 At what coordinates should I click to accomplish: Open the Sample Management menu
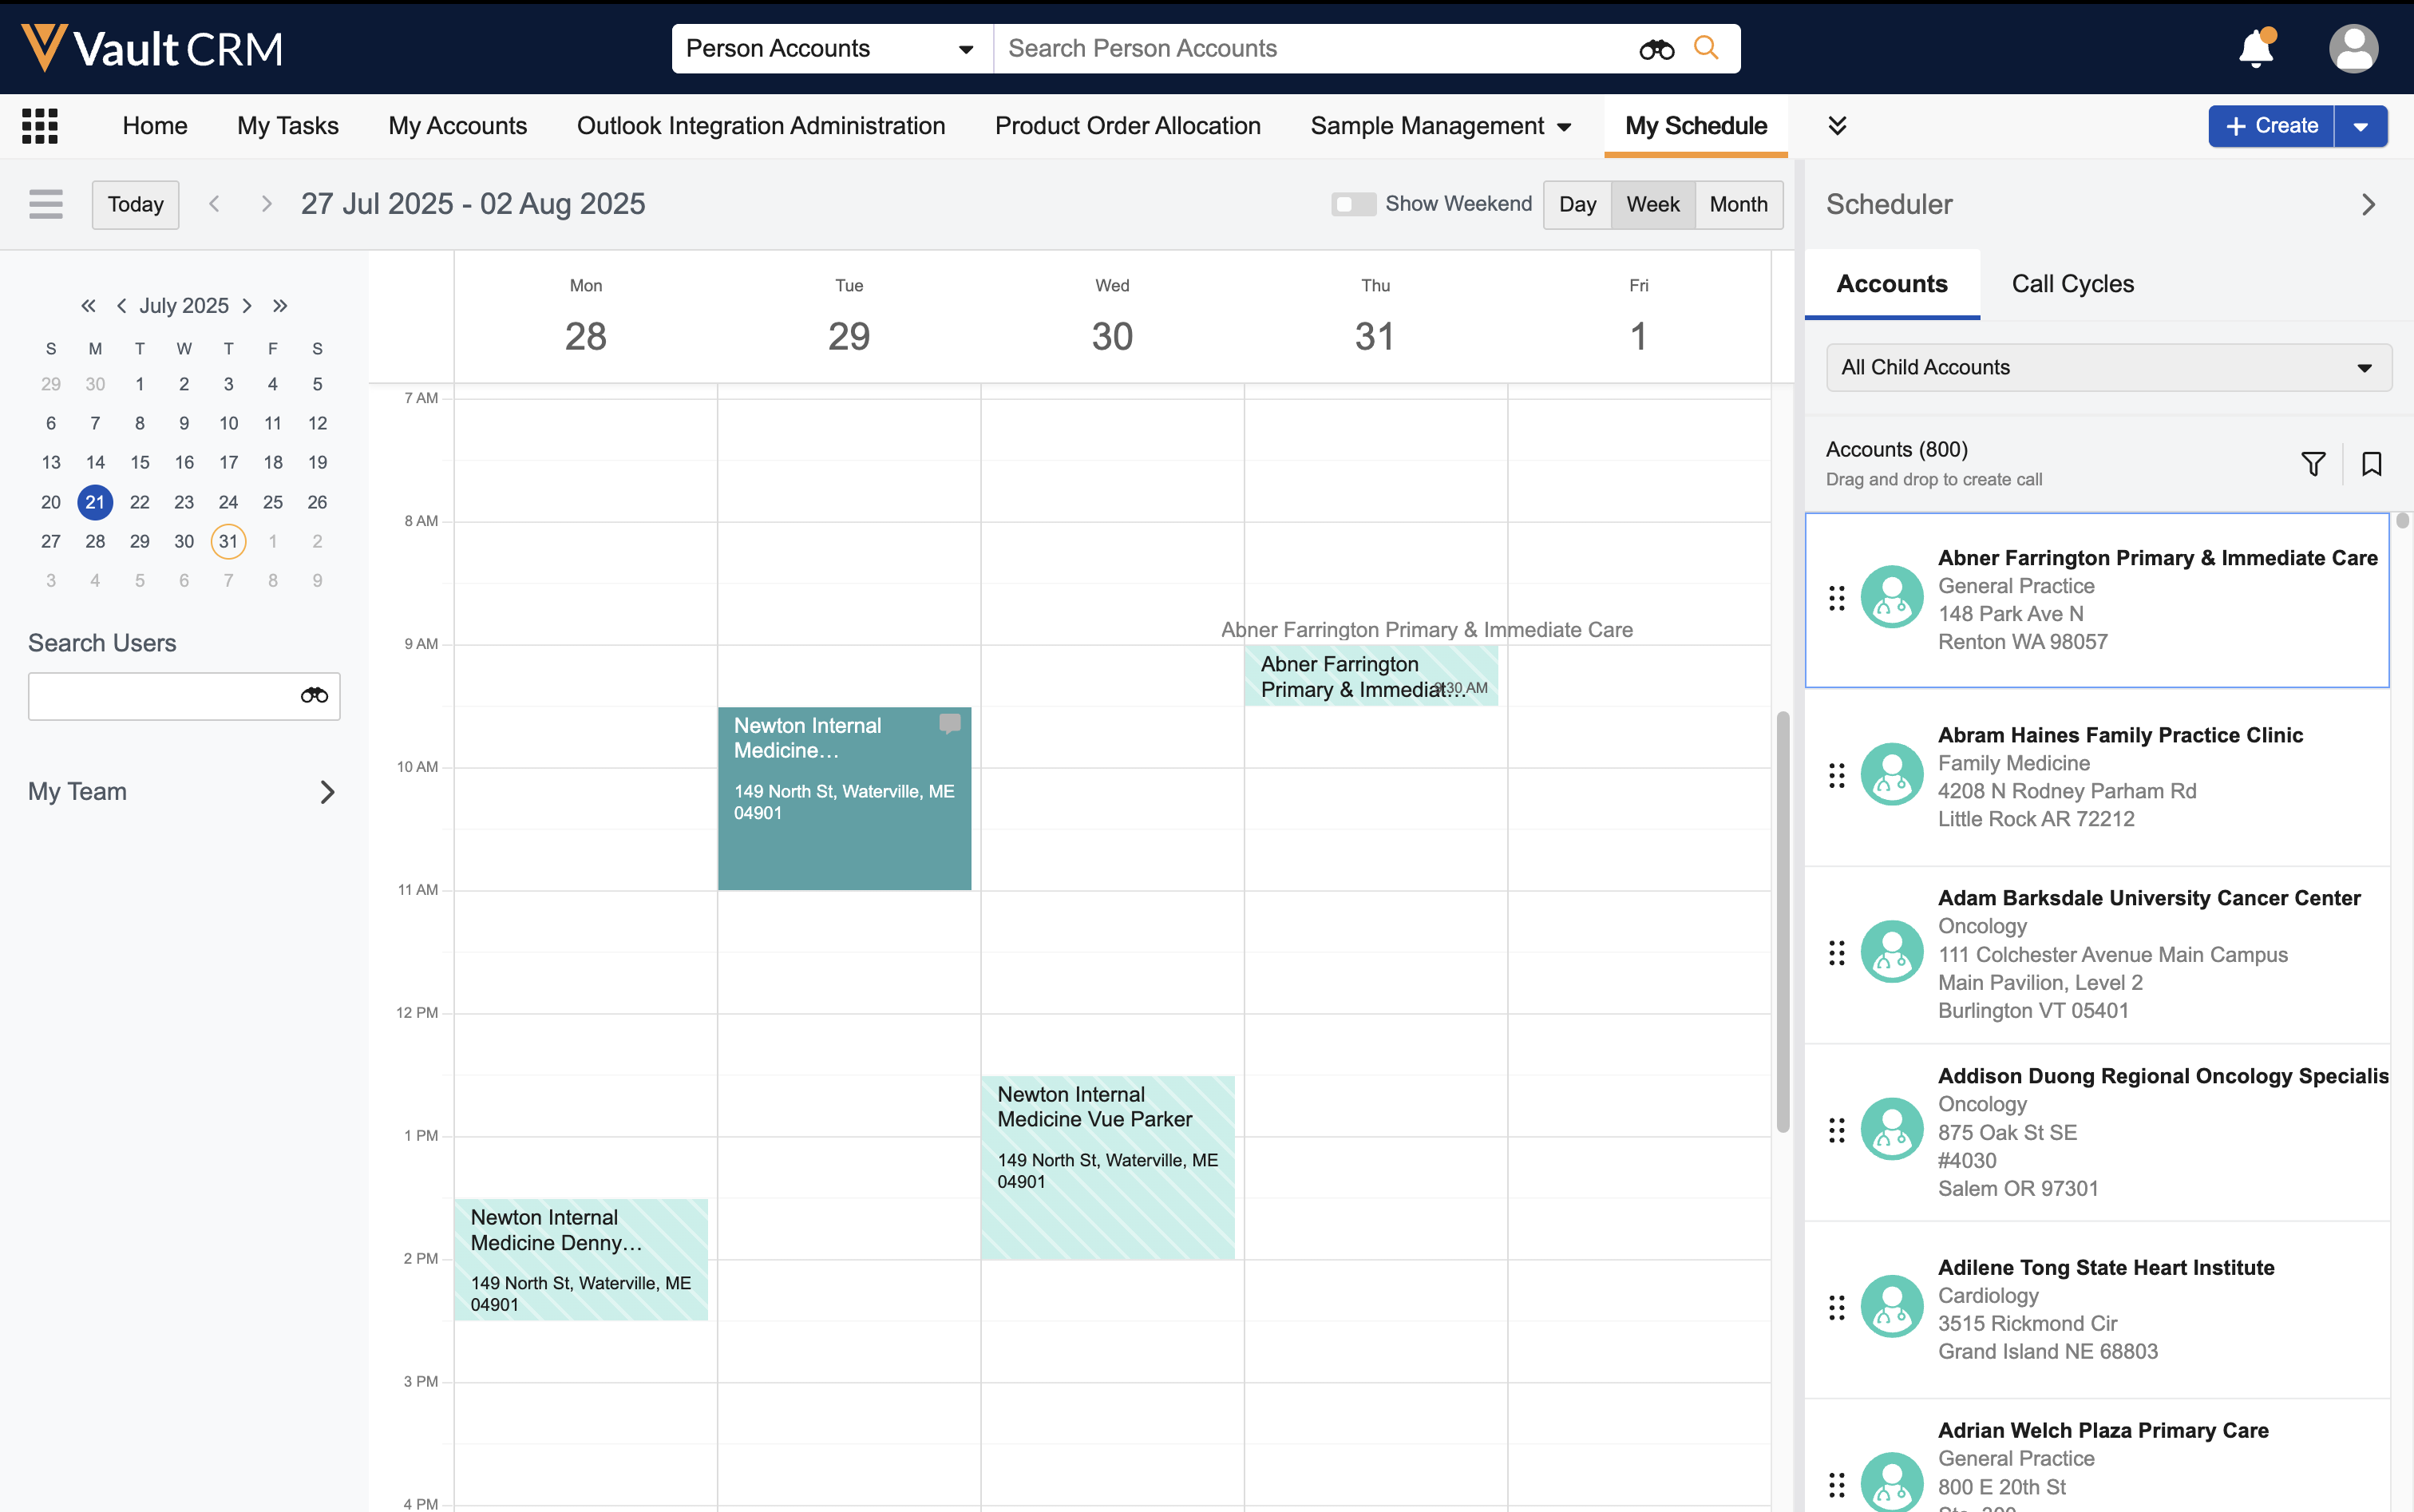coord(1440,126)
